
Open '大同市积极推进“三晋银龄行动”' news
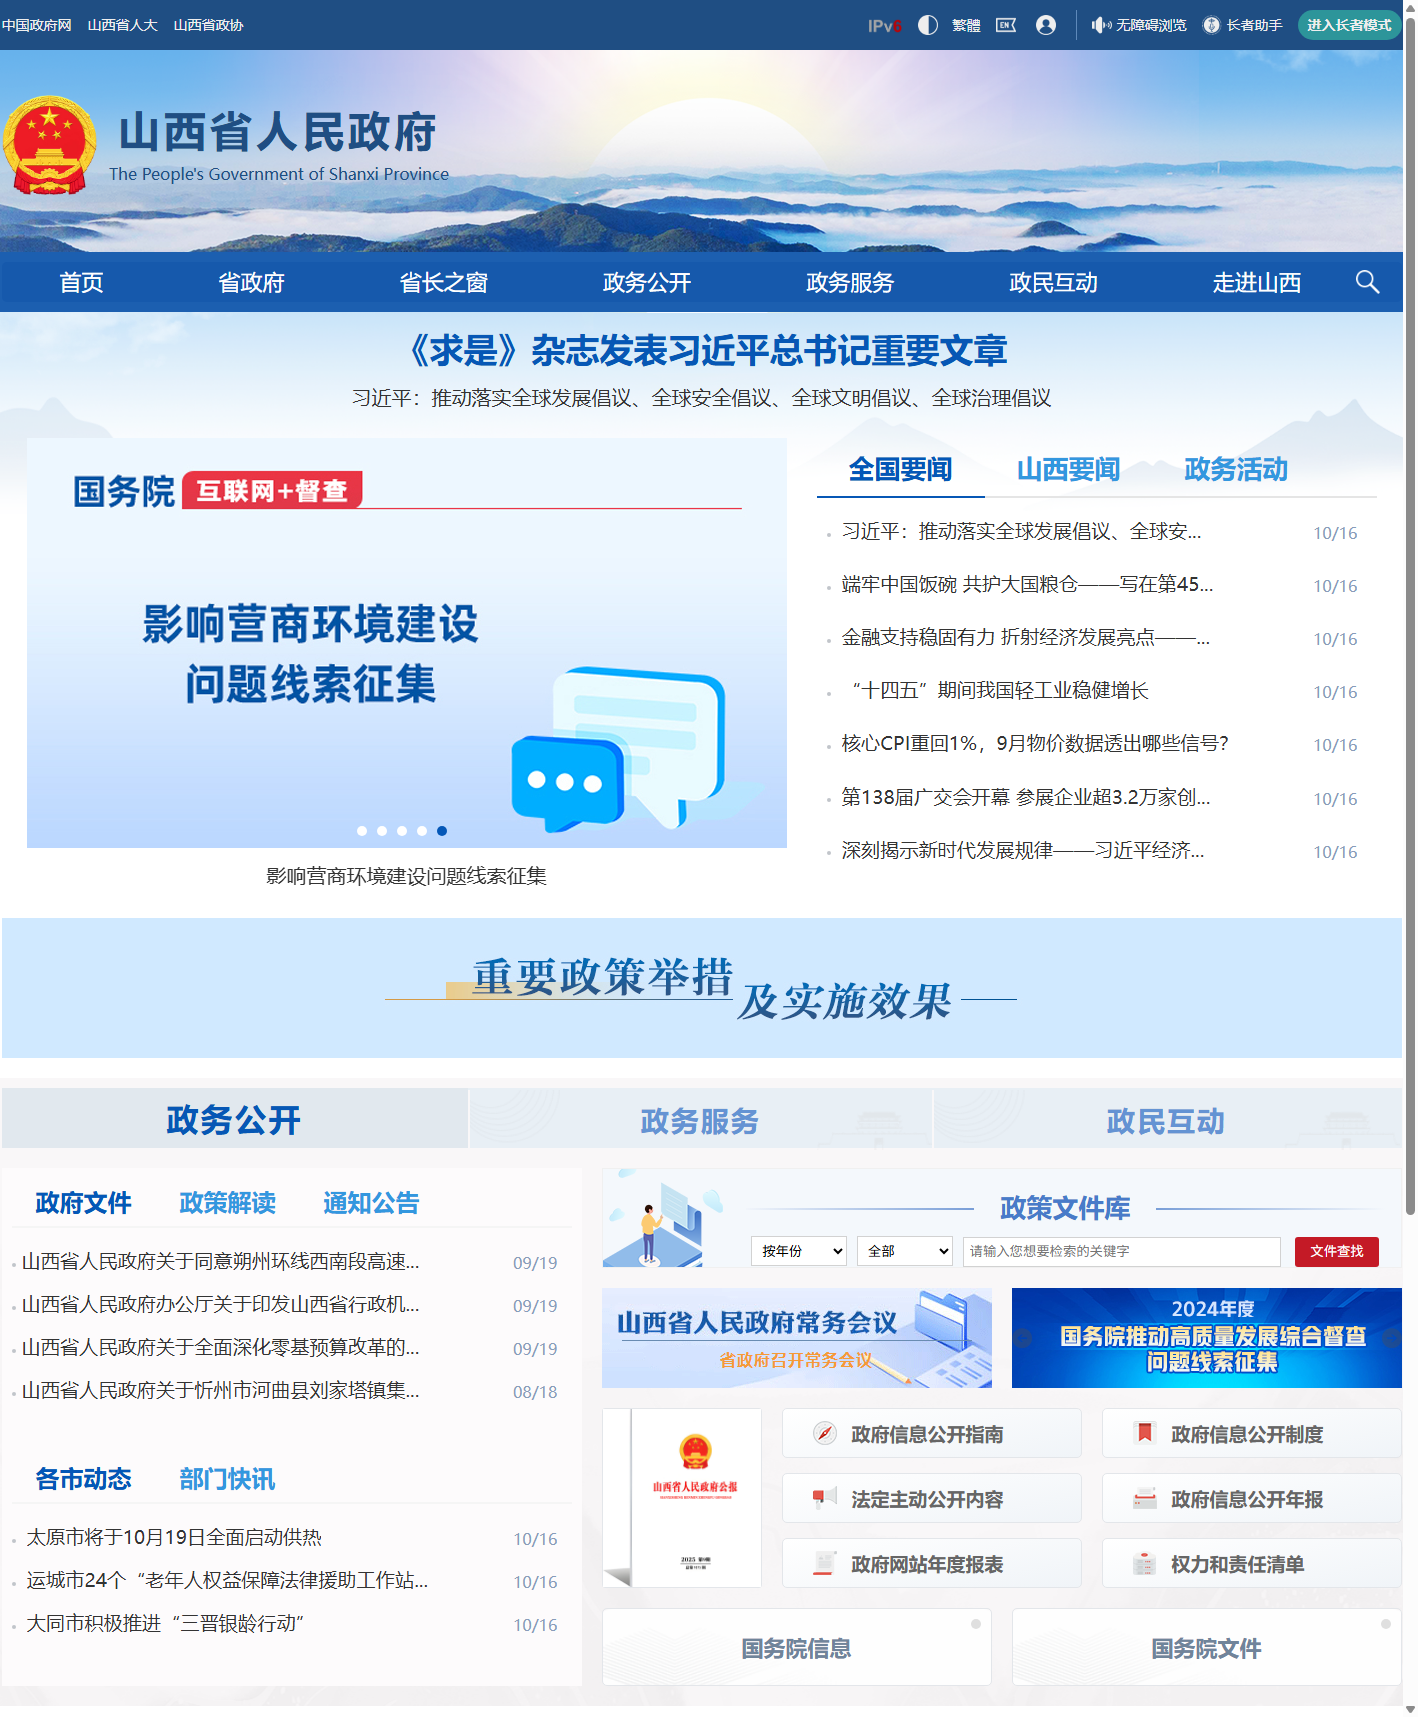(165, 1624)
